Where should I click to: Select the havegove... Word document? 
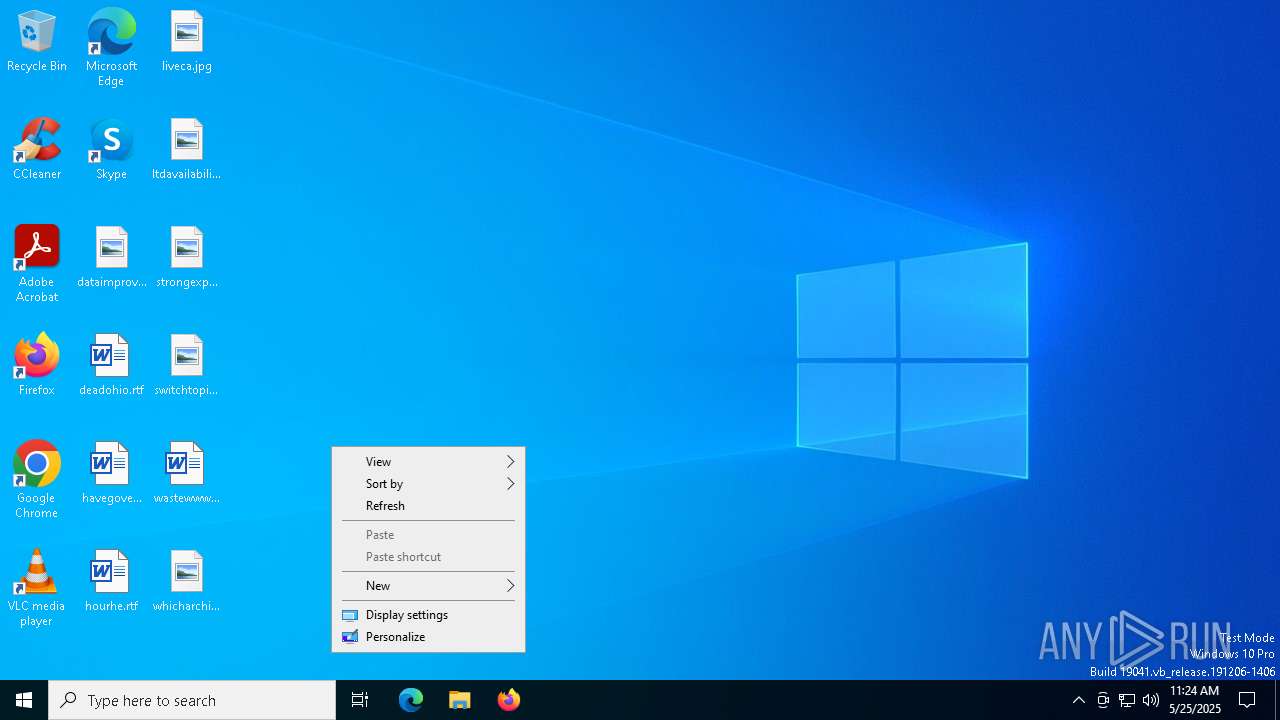[x=111, y=474]
